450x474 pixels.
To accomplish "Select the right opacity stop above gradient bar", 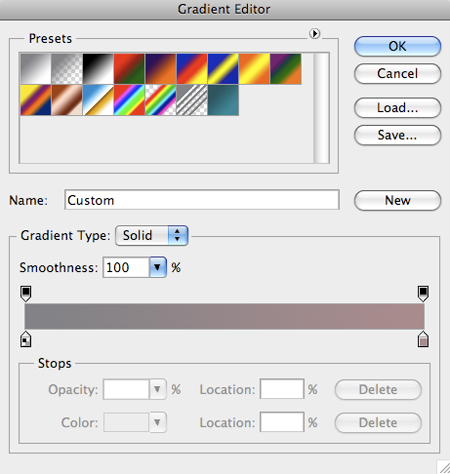I will click(x=423, y=294).
